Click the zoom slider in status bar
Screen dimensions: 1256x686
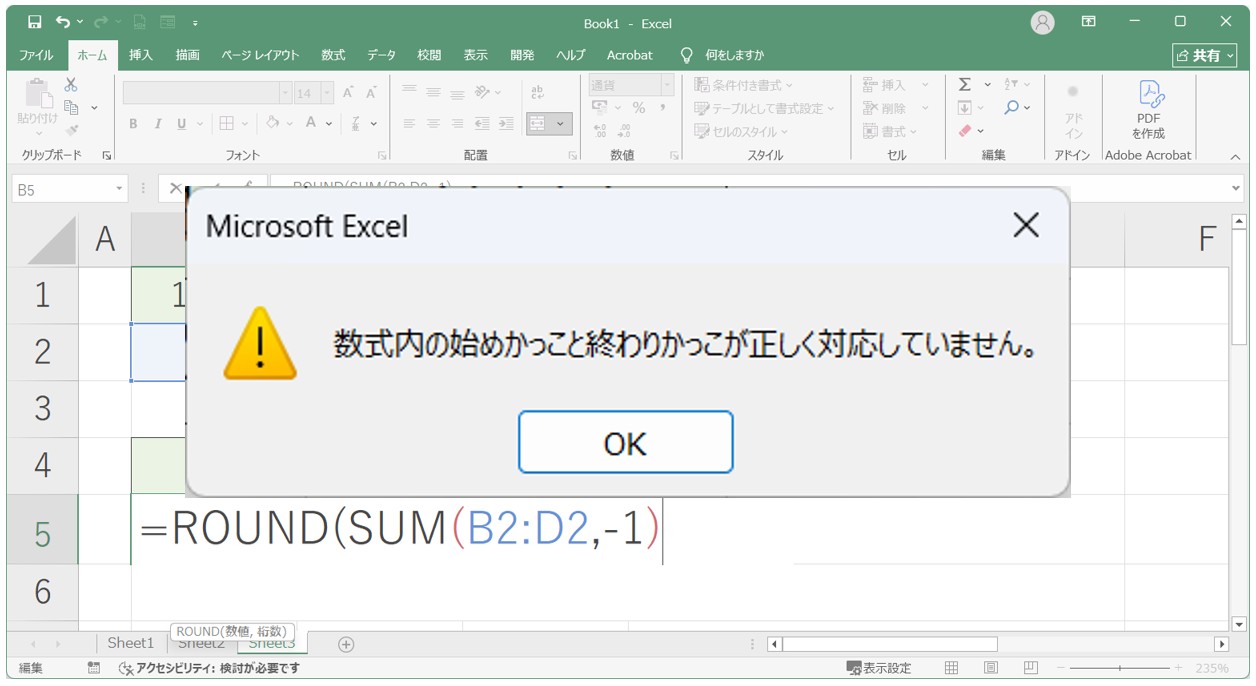[1120, 668]
